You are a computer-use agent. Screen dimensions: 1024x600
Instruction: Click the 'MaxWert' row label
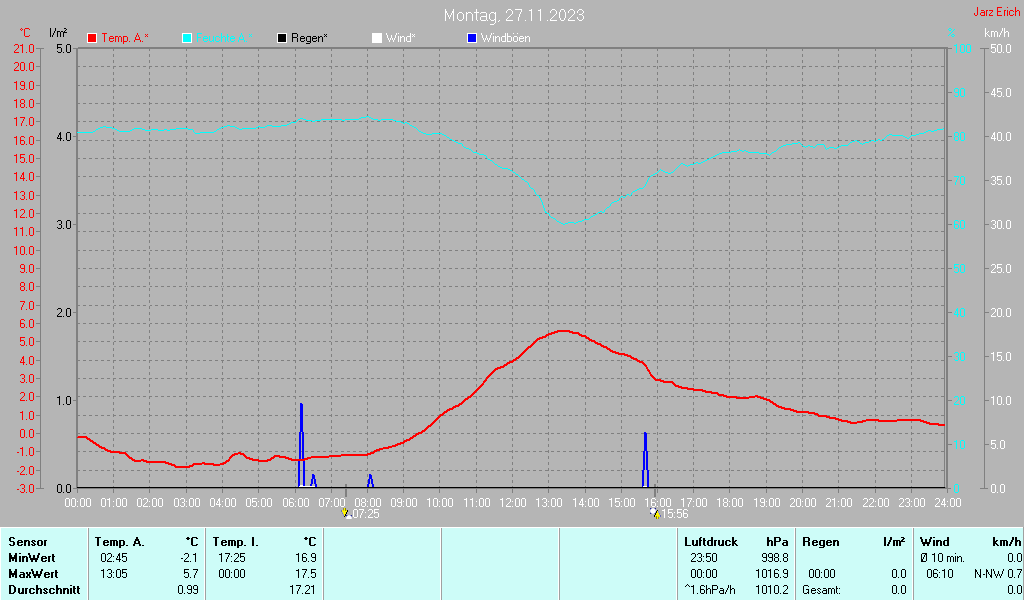[33, 574]
